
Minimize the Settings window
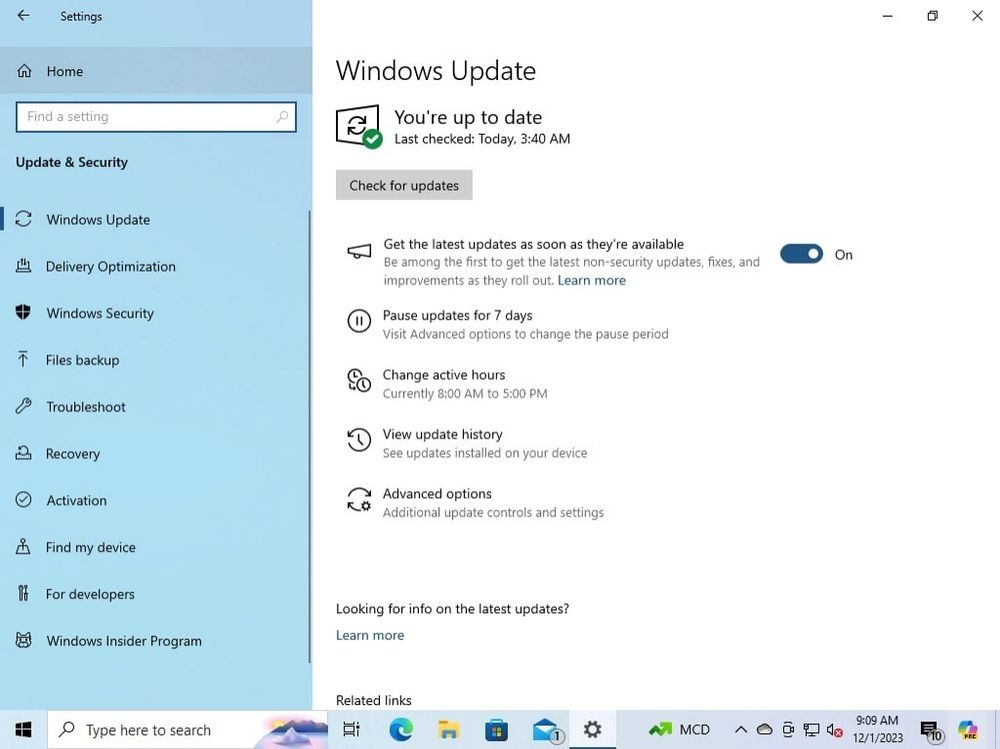(x=888, y=16)
